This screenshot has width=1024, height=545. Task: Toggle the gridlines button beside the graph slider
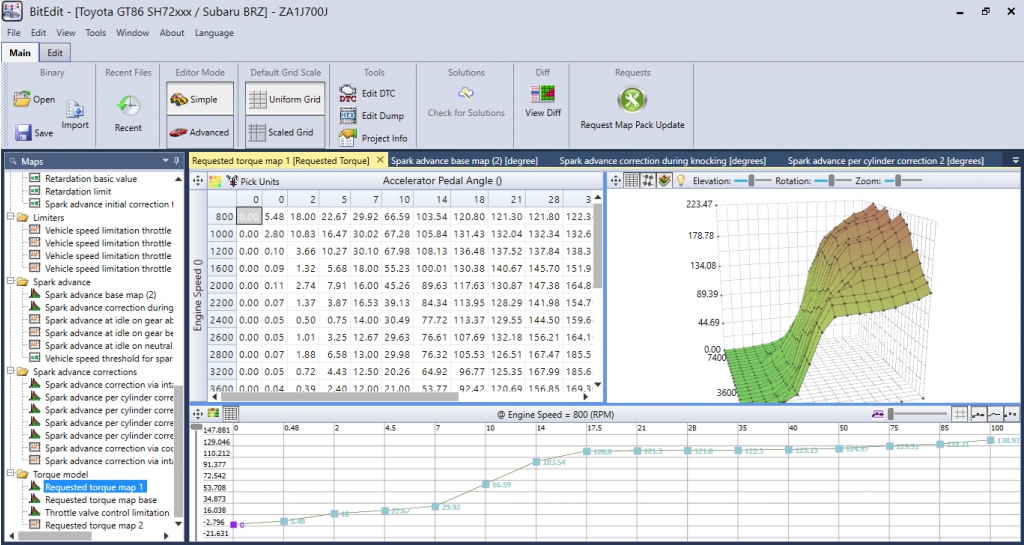(959, 414)
